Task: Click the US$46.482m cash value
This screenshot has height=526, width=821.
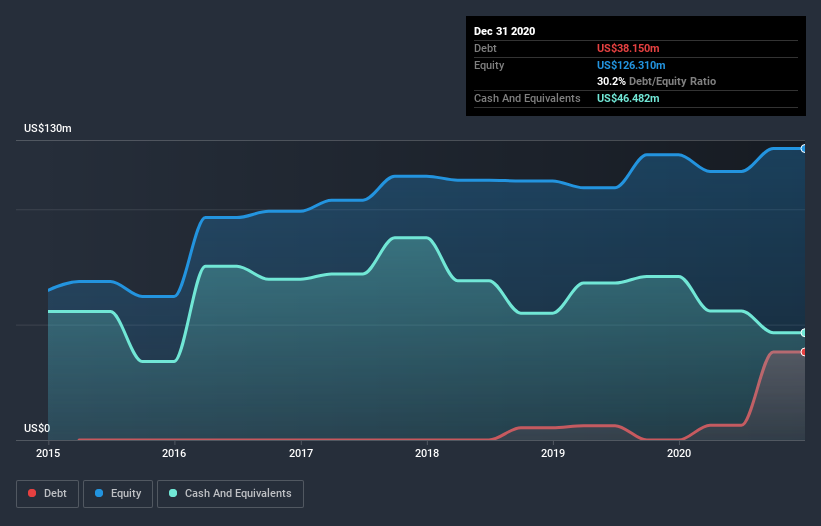Action: [628, 98]
